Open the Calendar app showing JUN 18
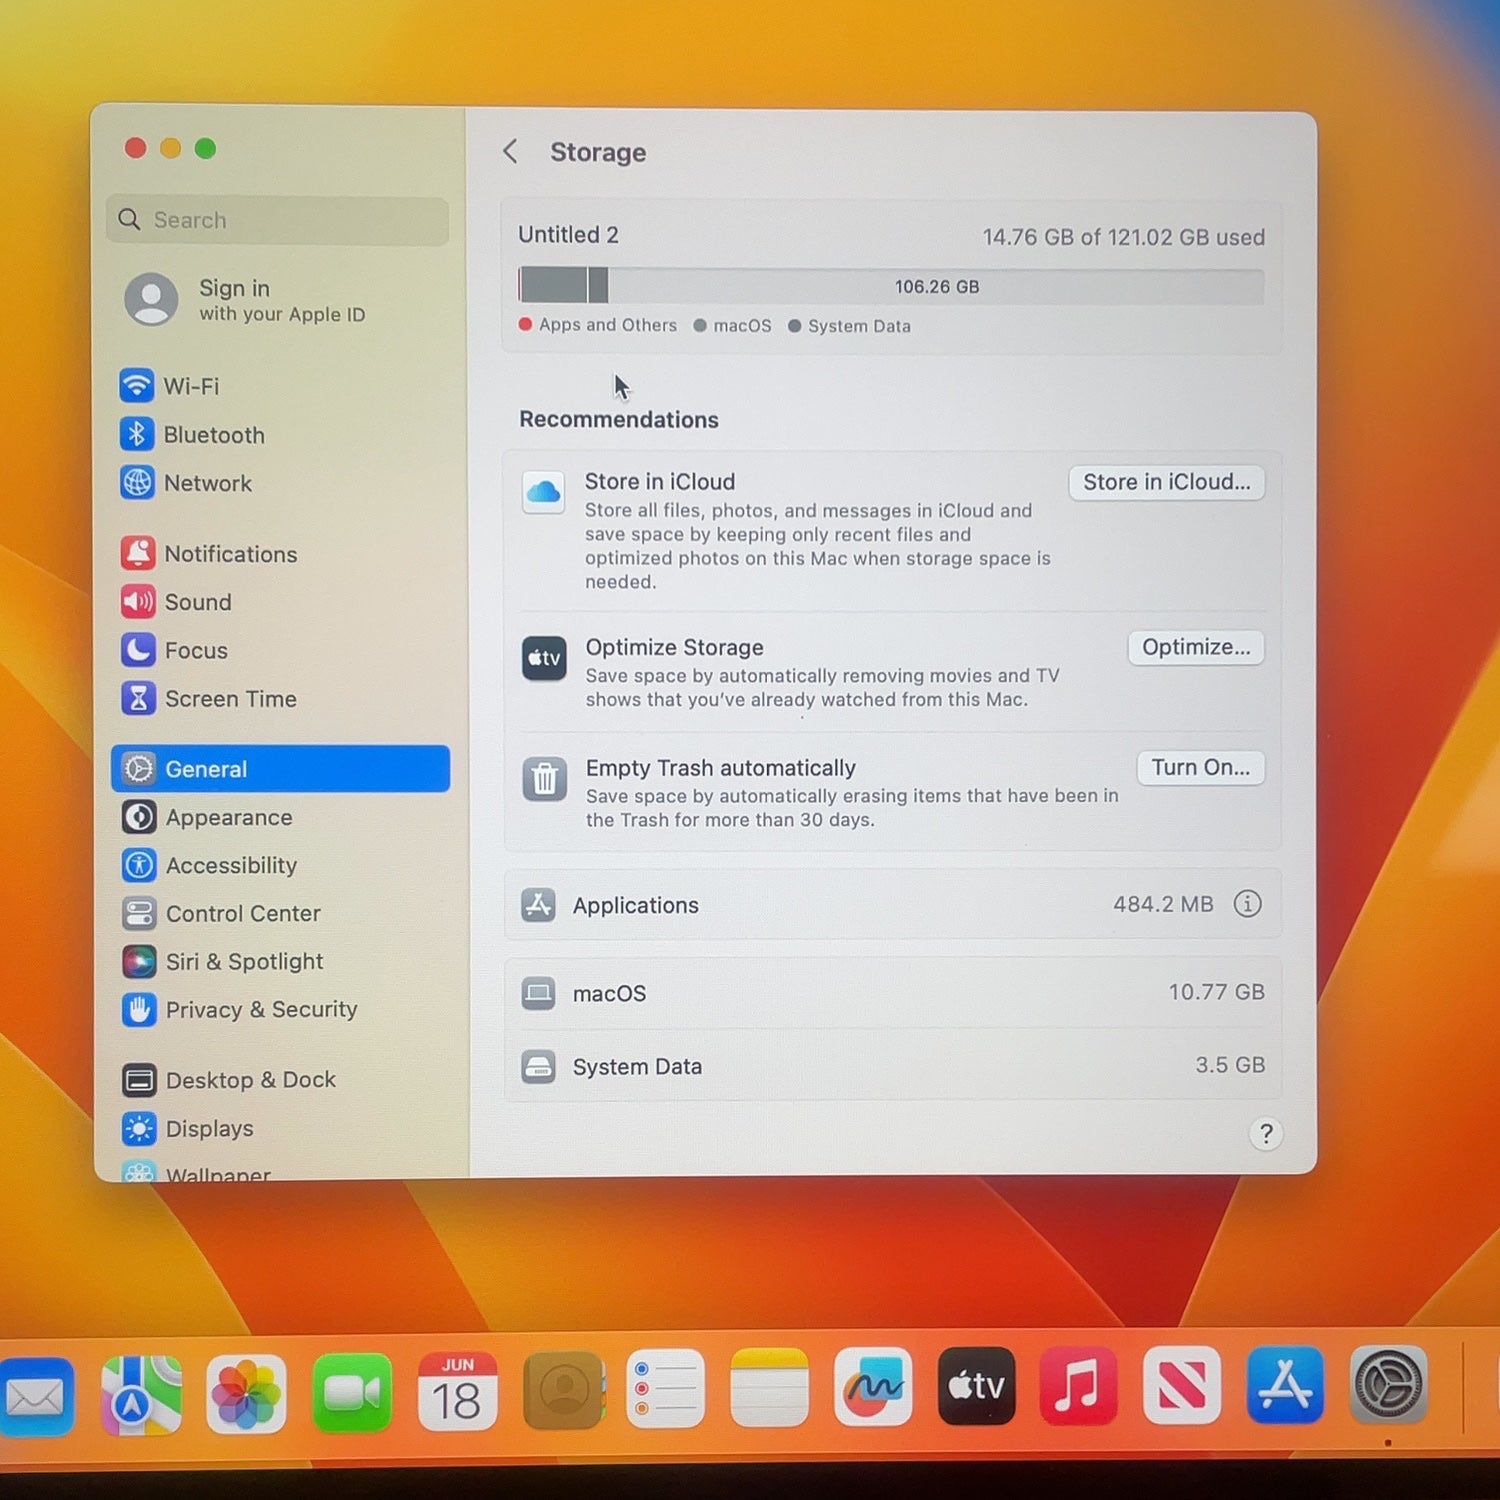This screenshot has height=1500, width=1500. 457,1391
